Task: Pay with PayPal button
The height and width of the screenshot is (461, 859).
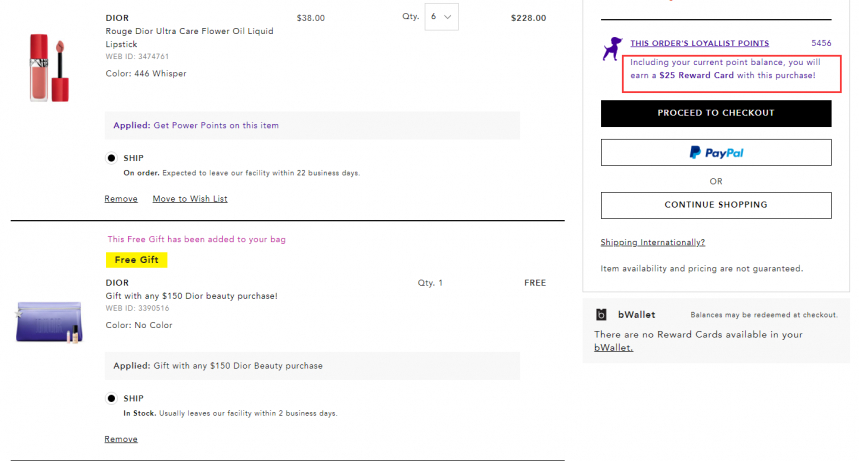Action: pyautogui.click(x=716, y=152)
